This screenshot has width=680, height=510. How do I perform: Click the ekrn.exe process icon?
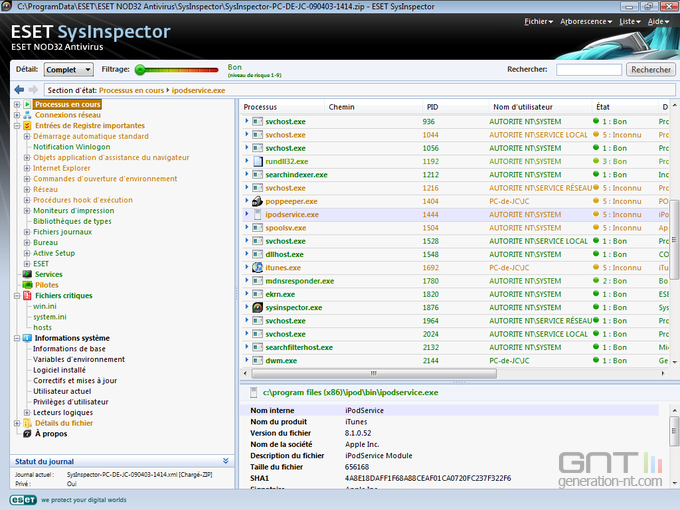click(258, 294)
